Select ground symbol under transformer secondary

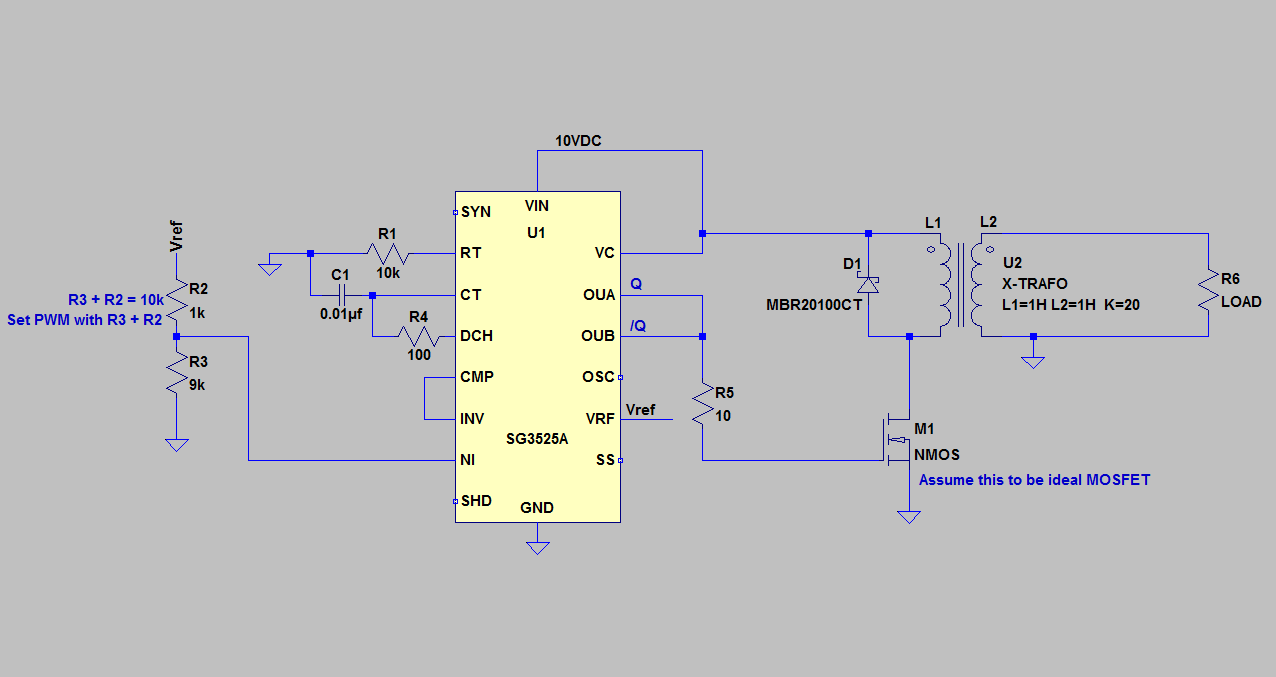pos(1033,361)
